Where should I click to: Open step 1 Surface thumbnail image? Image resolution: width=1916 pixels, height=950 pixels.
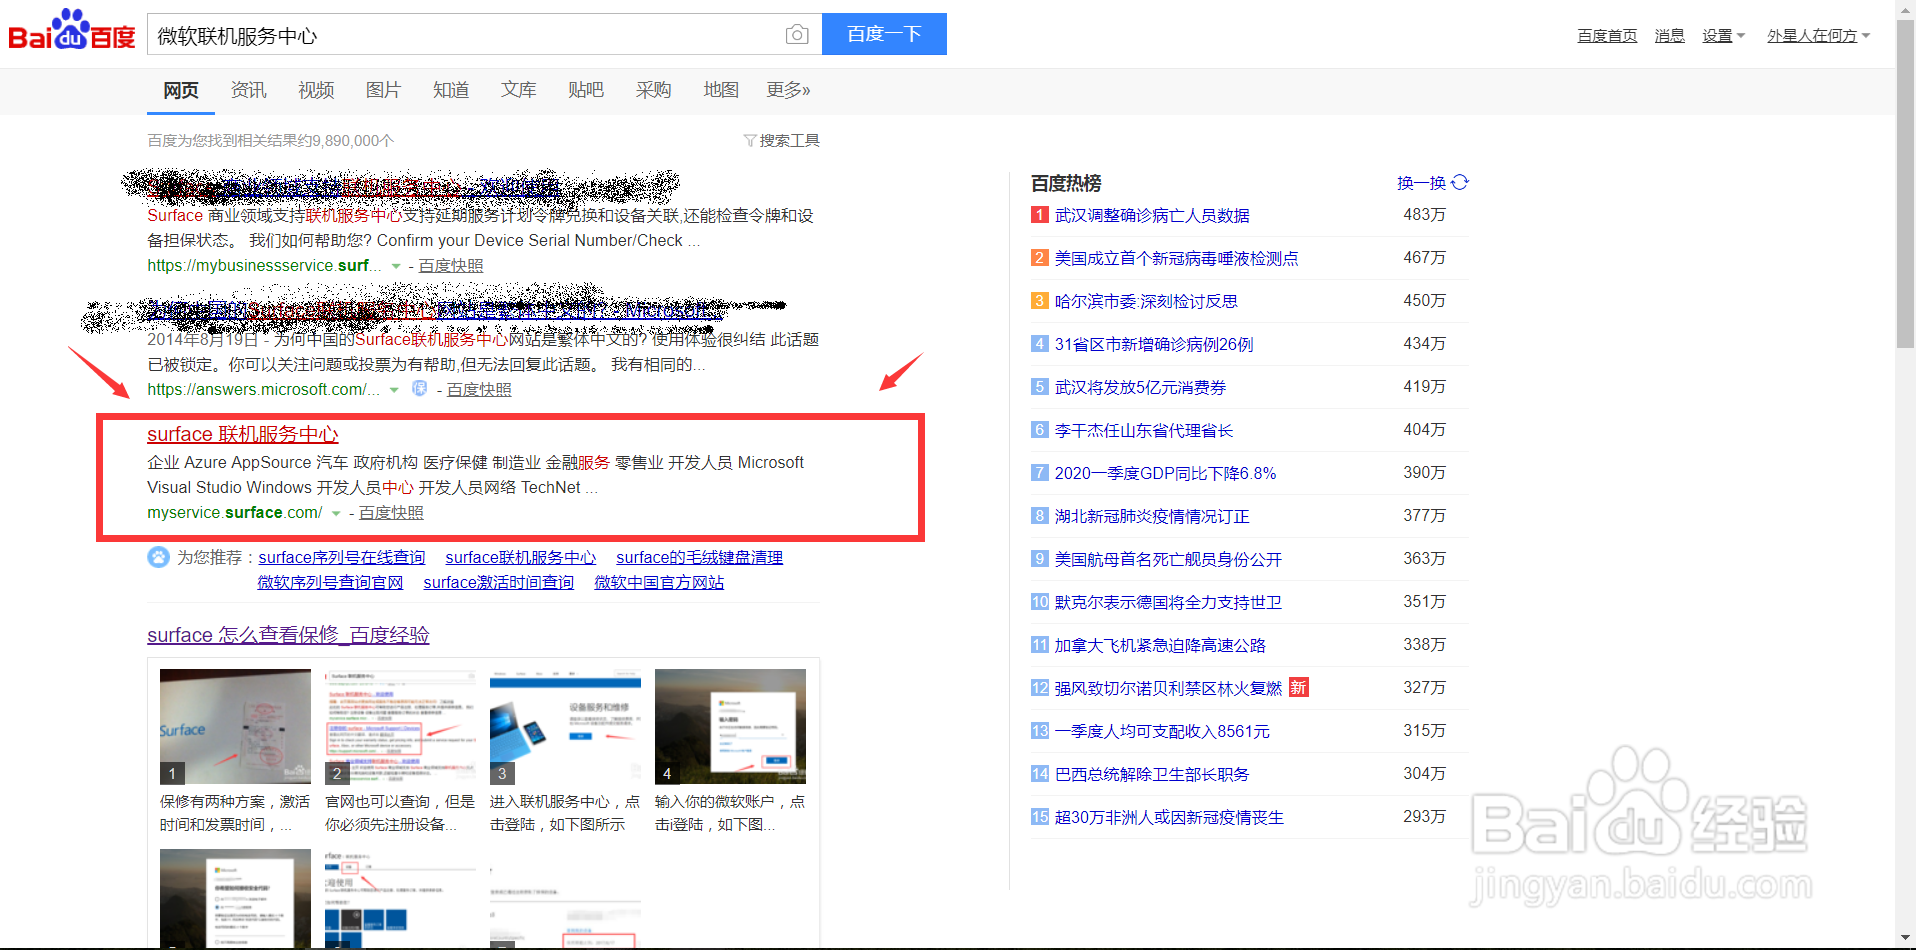point(235,726)
